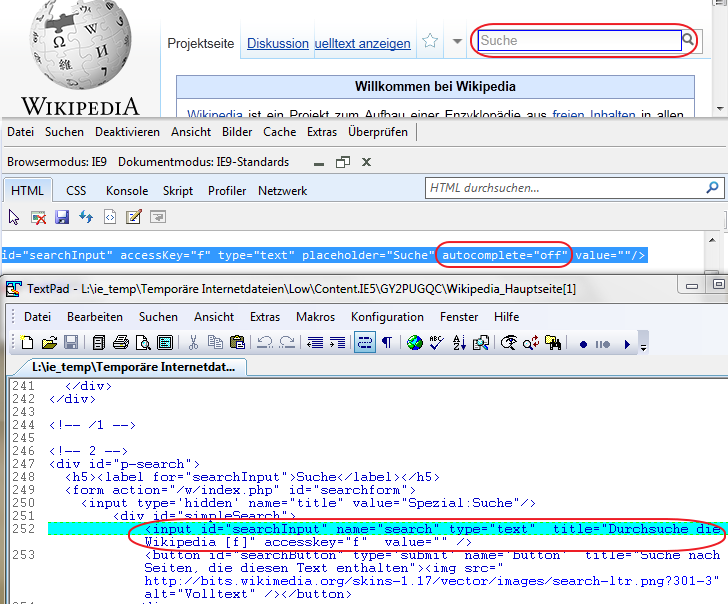Switch to the Skript tab

point(178,191)
